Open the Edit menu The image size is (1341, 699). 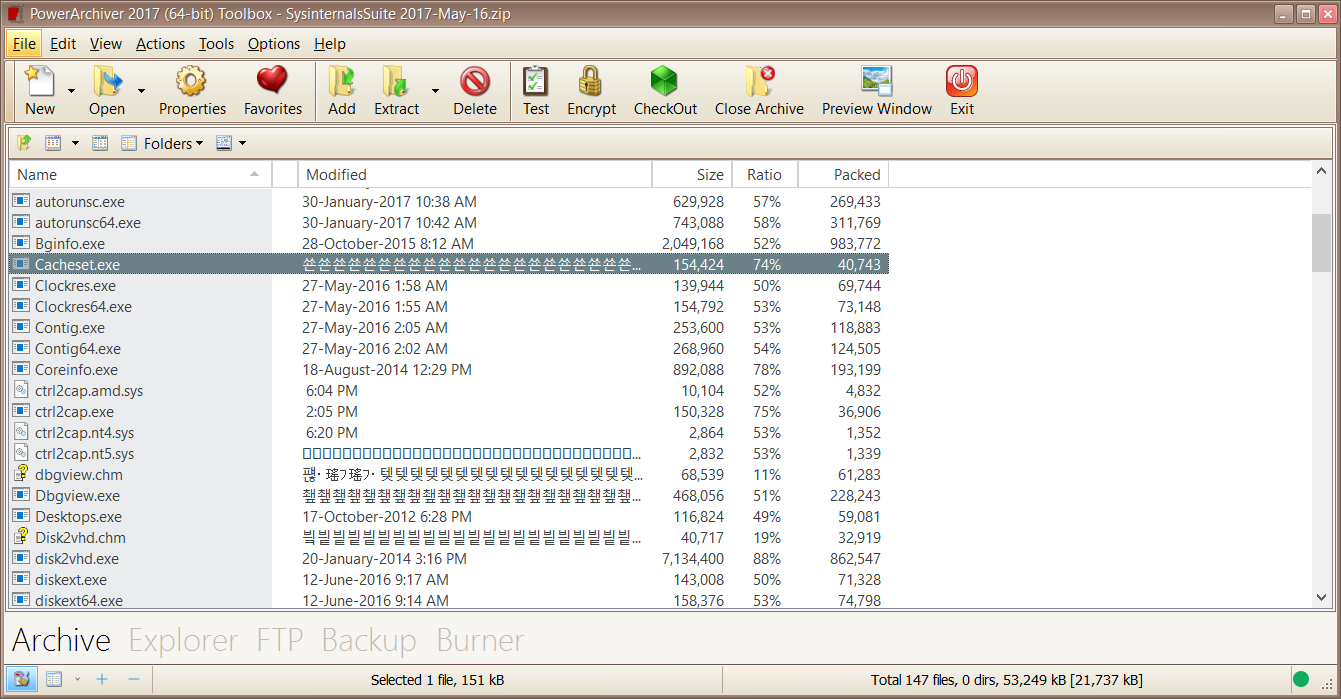click(63, 43)
